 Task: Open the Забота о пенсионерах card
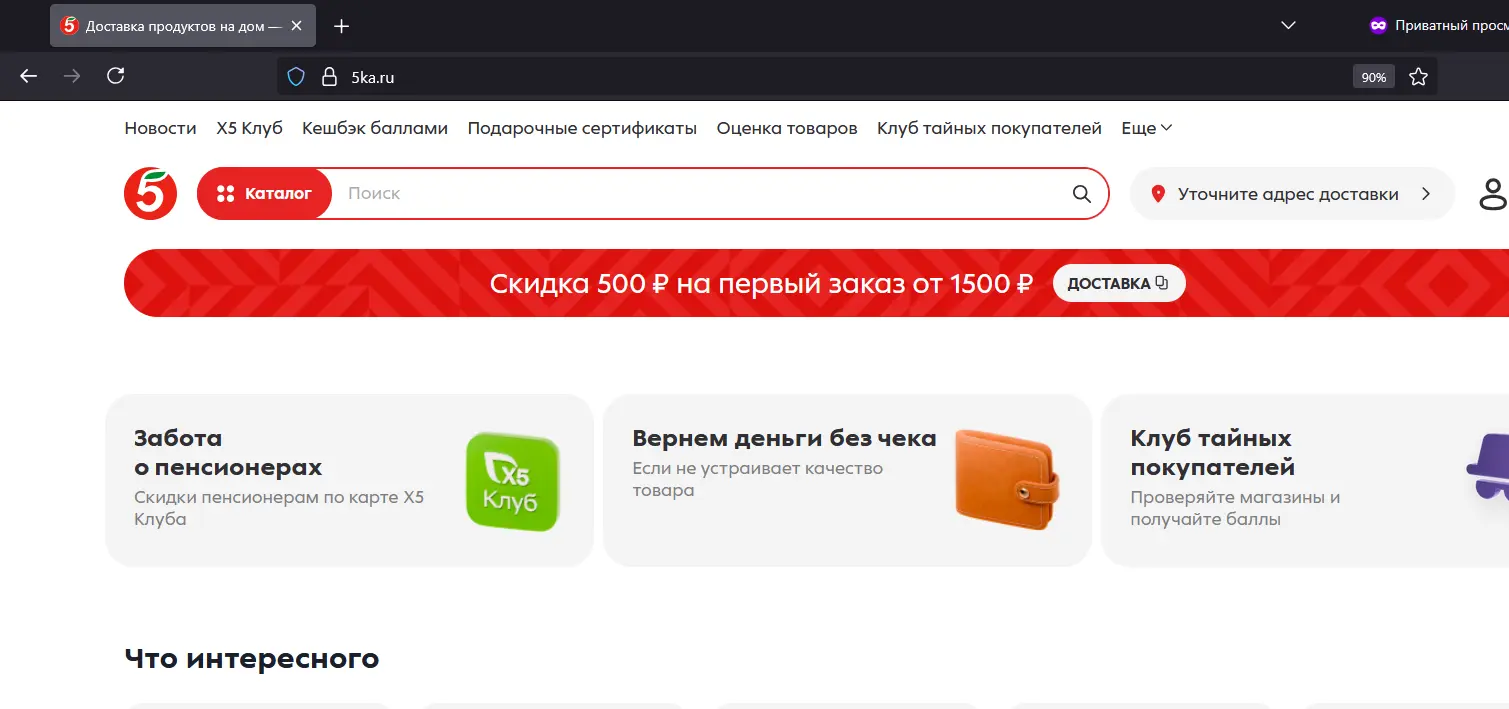point(349,480)
